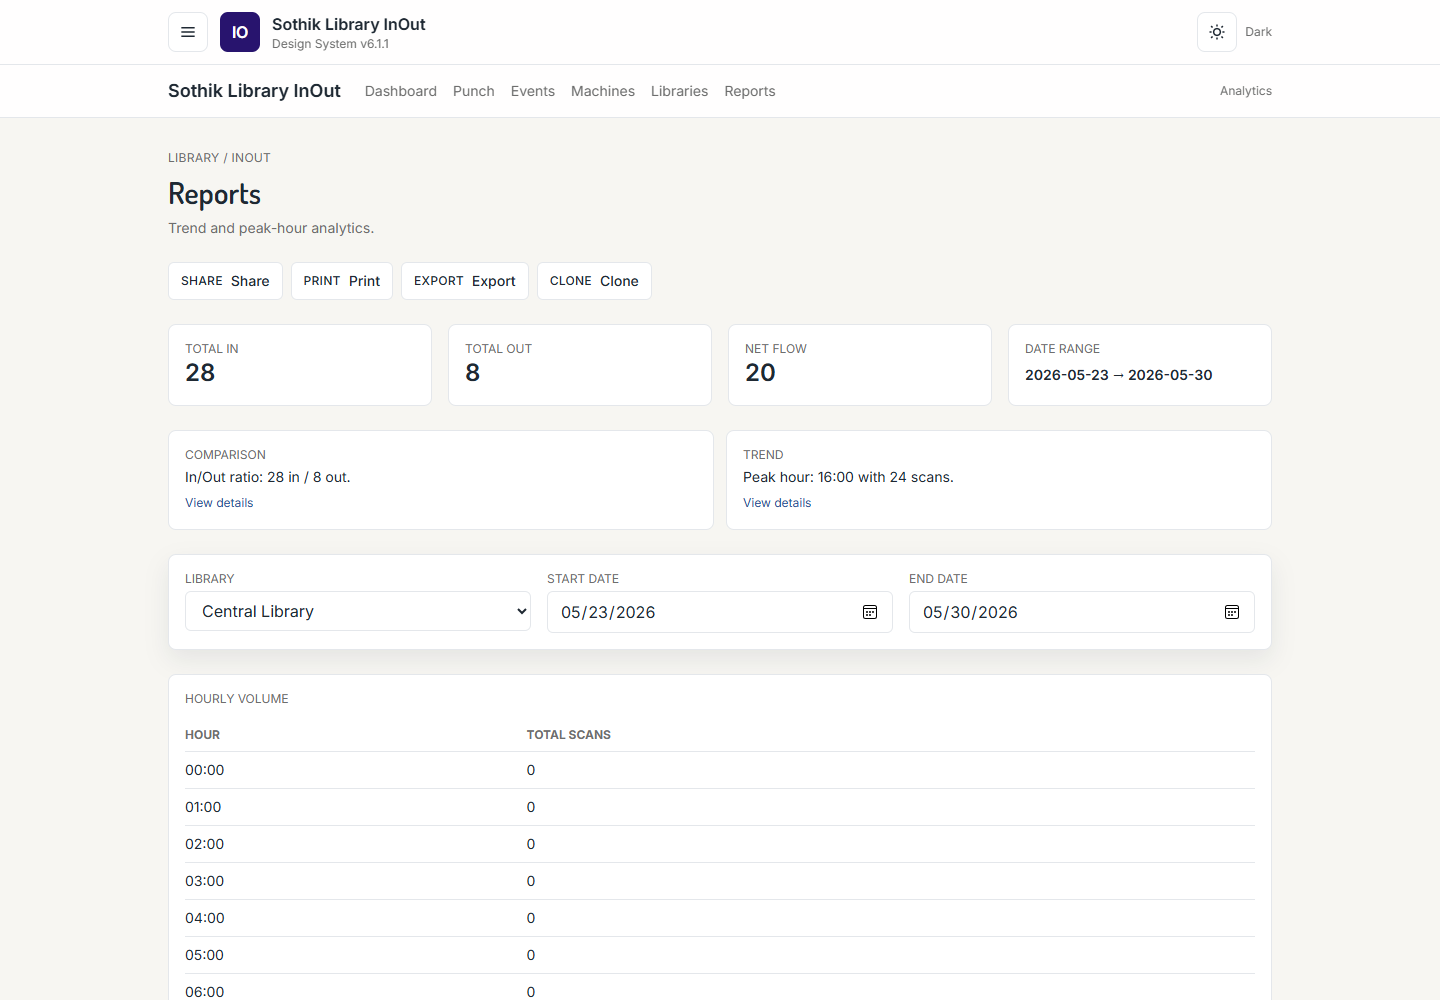This screenshot has width=1440, height=1000.
Task: Select the Total In value 28
Action: tap(200, 373)
